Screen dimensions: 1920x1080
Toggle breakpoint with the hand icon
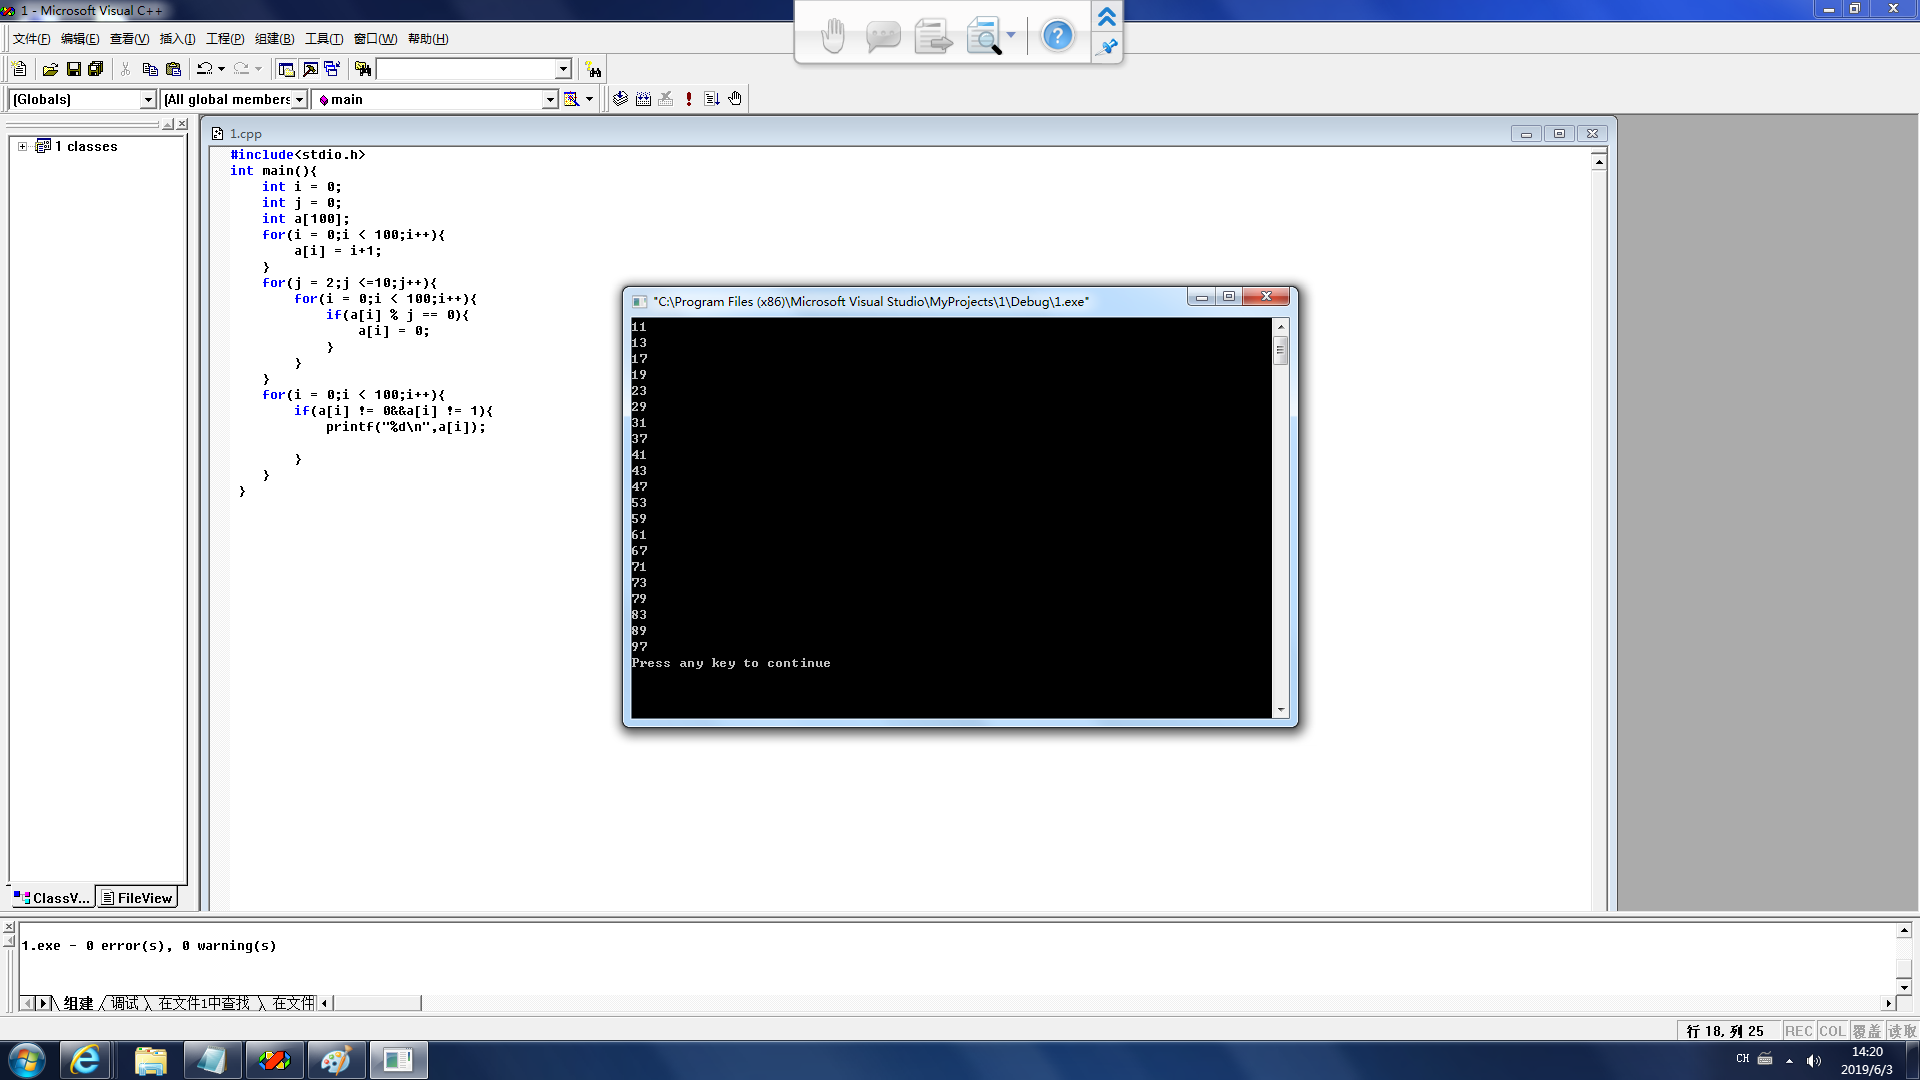click(735, 99)
